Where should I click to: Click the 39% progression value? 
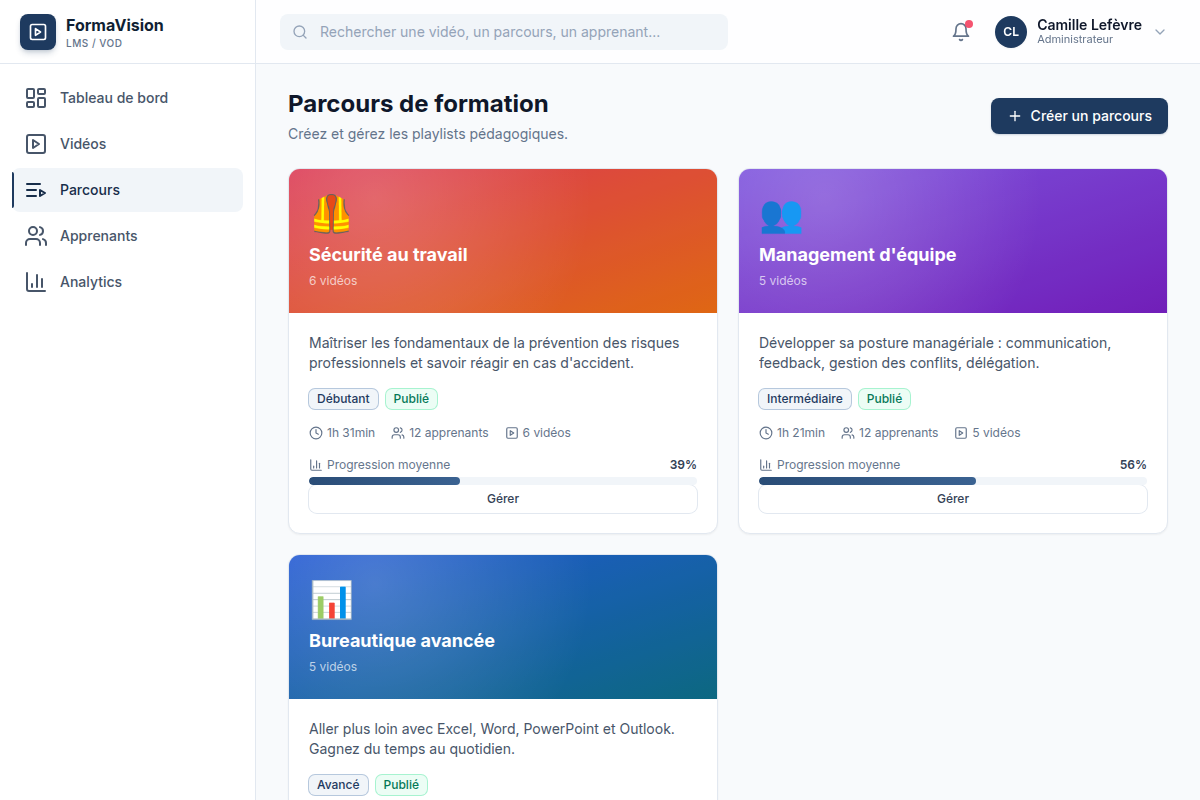pyautogui.click(x=683, y=465)
